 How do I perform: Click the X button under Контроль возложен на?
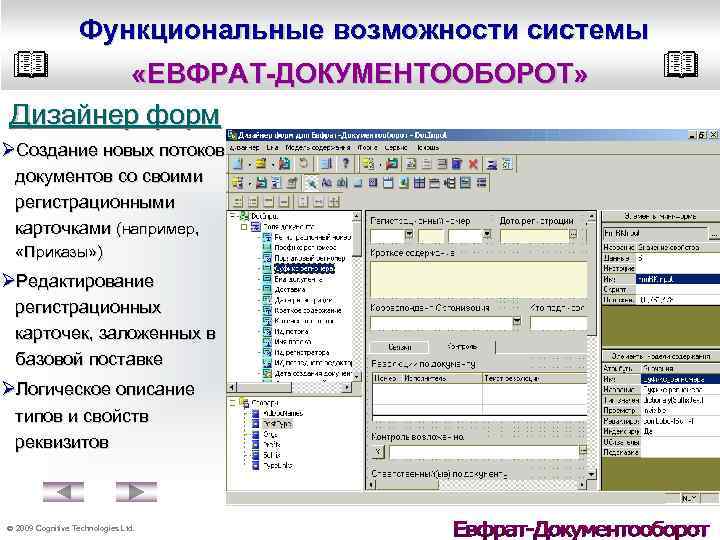point(378,452)
